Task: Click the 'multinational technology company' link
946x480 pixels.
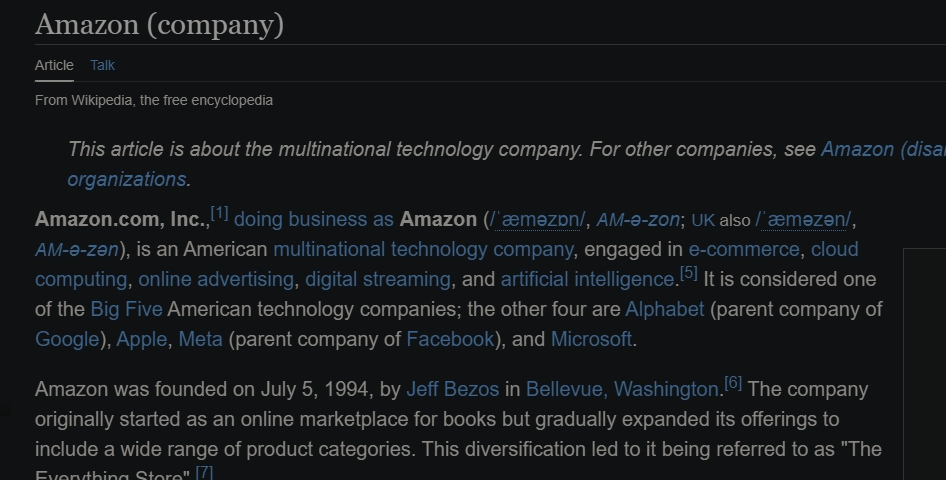Action: (423, 249)
